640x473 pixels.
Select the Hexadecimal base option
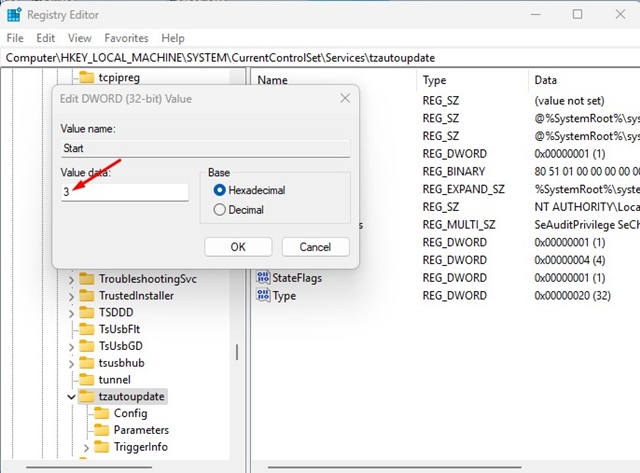(x=249, y=190)
